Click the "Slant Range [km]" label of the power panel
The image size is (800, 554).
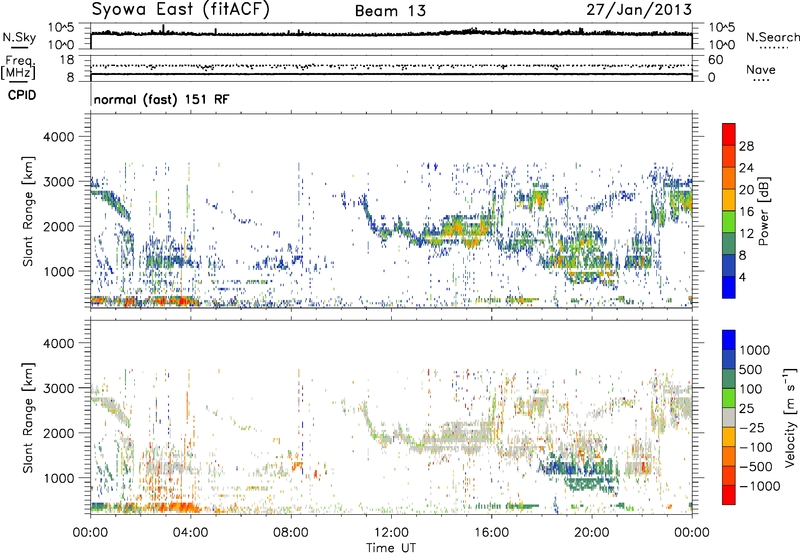[28, 211]
